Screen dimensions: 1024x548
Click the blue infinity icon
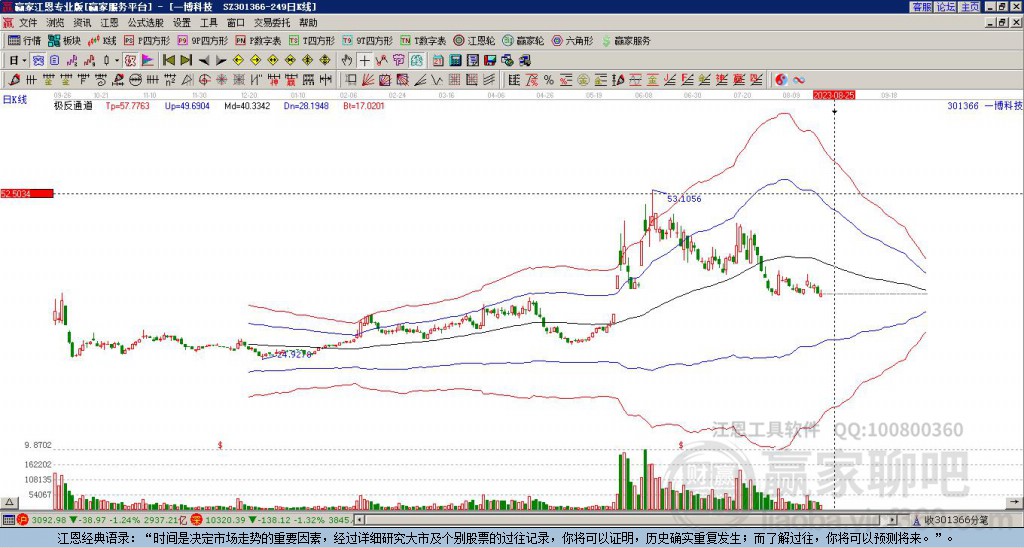point(799,80)
